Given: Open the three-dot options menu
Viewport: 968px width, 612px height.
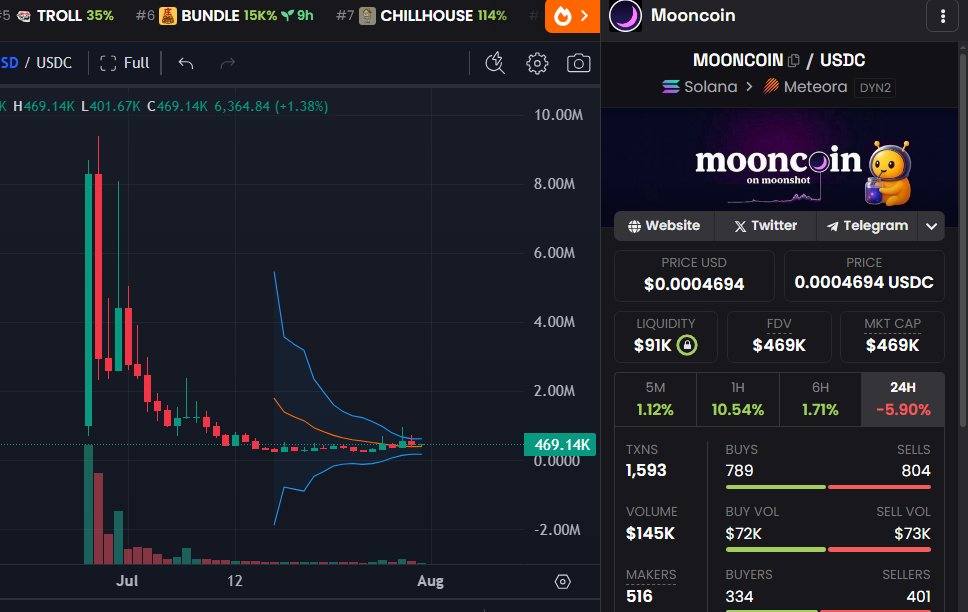Looking at the screenshot, I should [x=942, y=16].
